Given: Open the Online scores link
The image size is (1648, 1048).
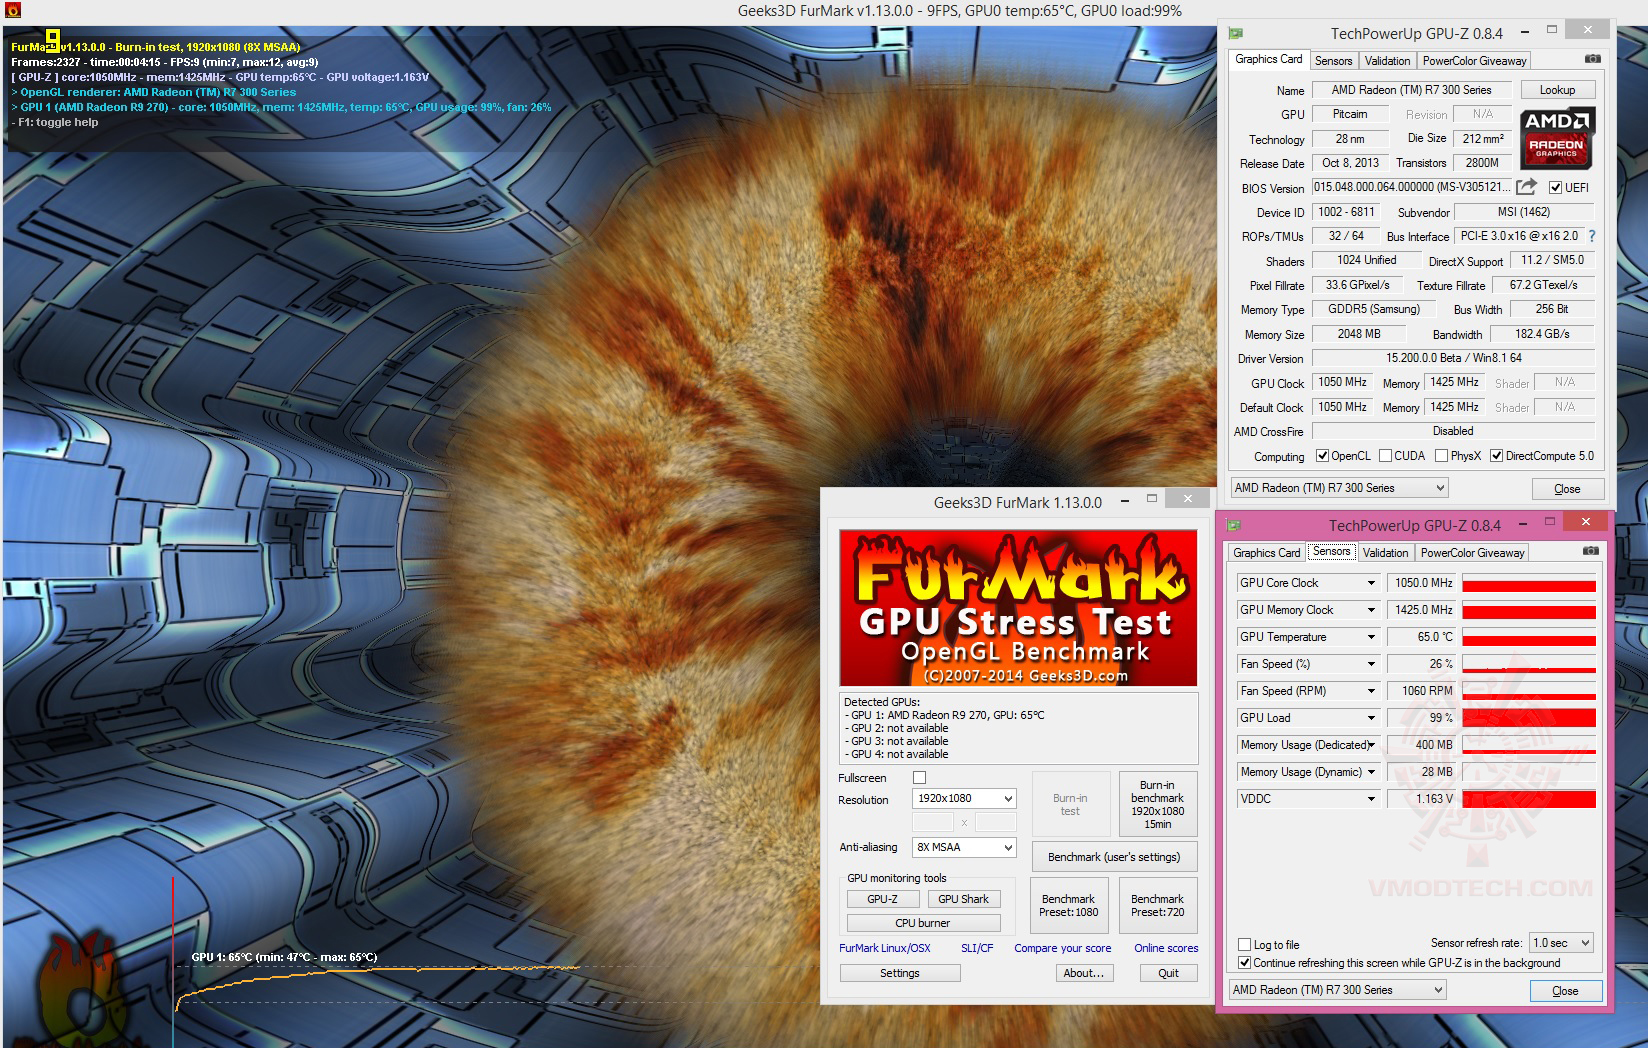Looking at the screenshot, I should click(1166, 948).
